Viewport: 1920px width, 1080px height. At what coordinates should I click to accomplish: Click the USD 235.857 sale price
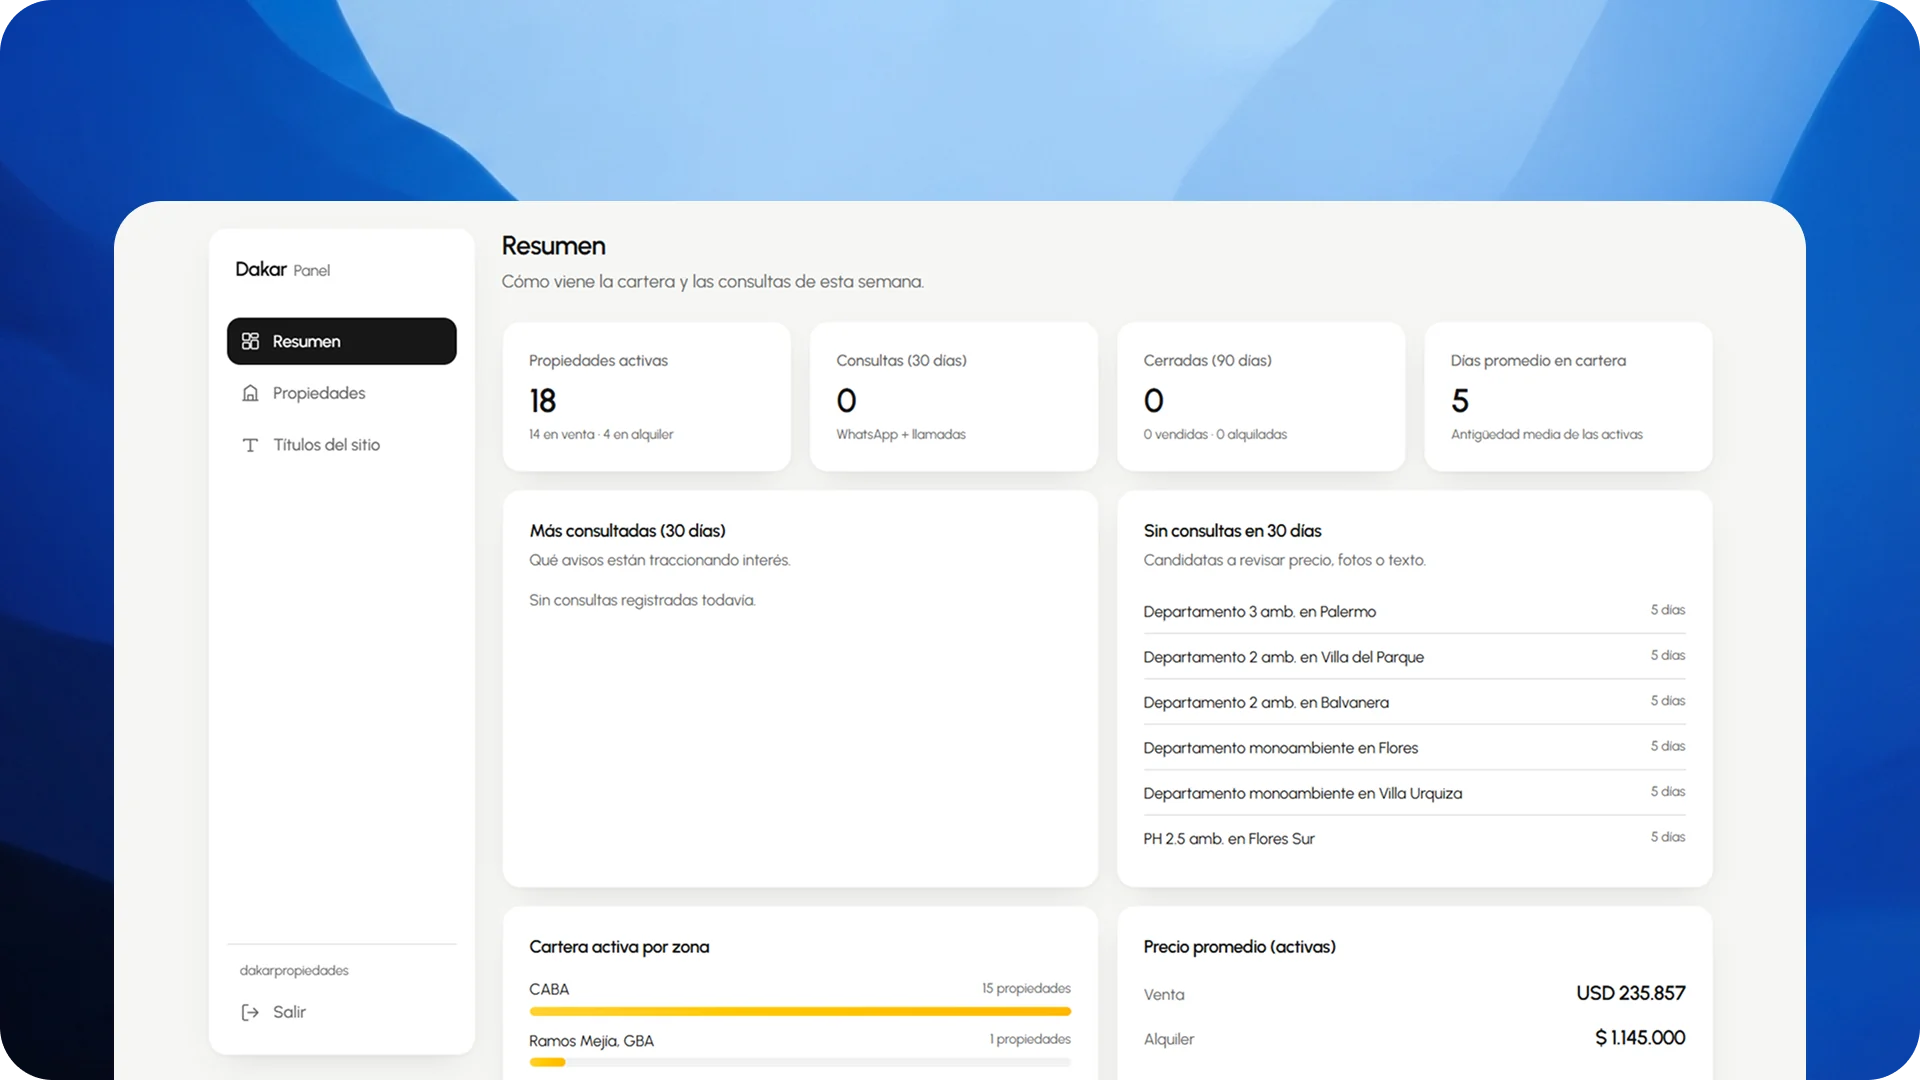point(1631,993)
